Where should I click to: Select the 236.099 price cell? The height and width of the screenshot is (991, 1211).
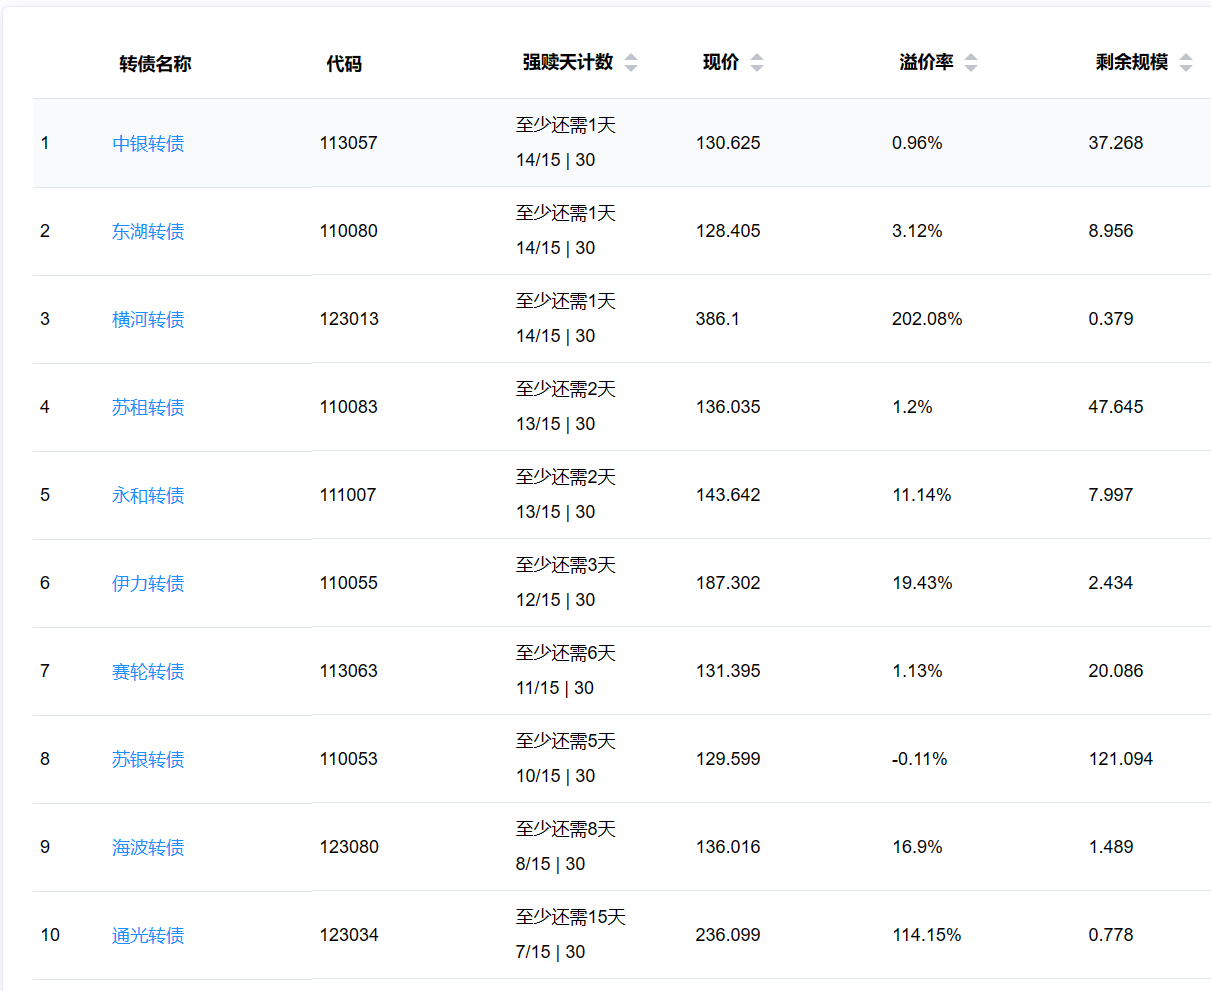click(728, 935)
